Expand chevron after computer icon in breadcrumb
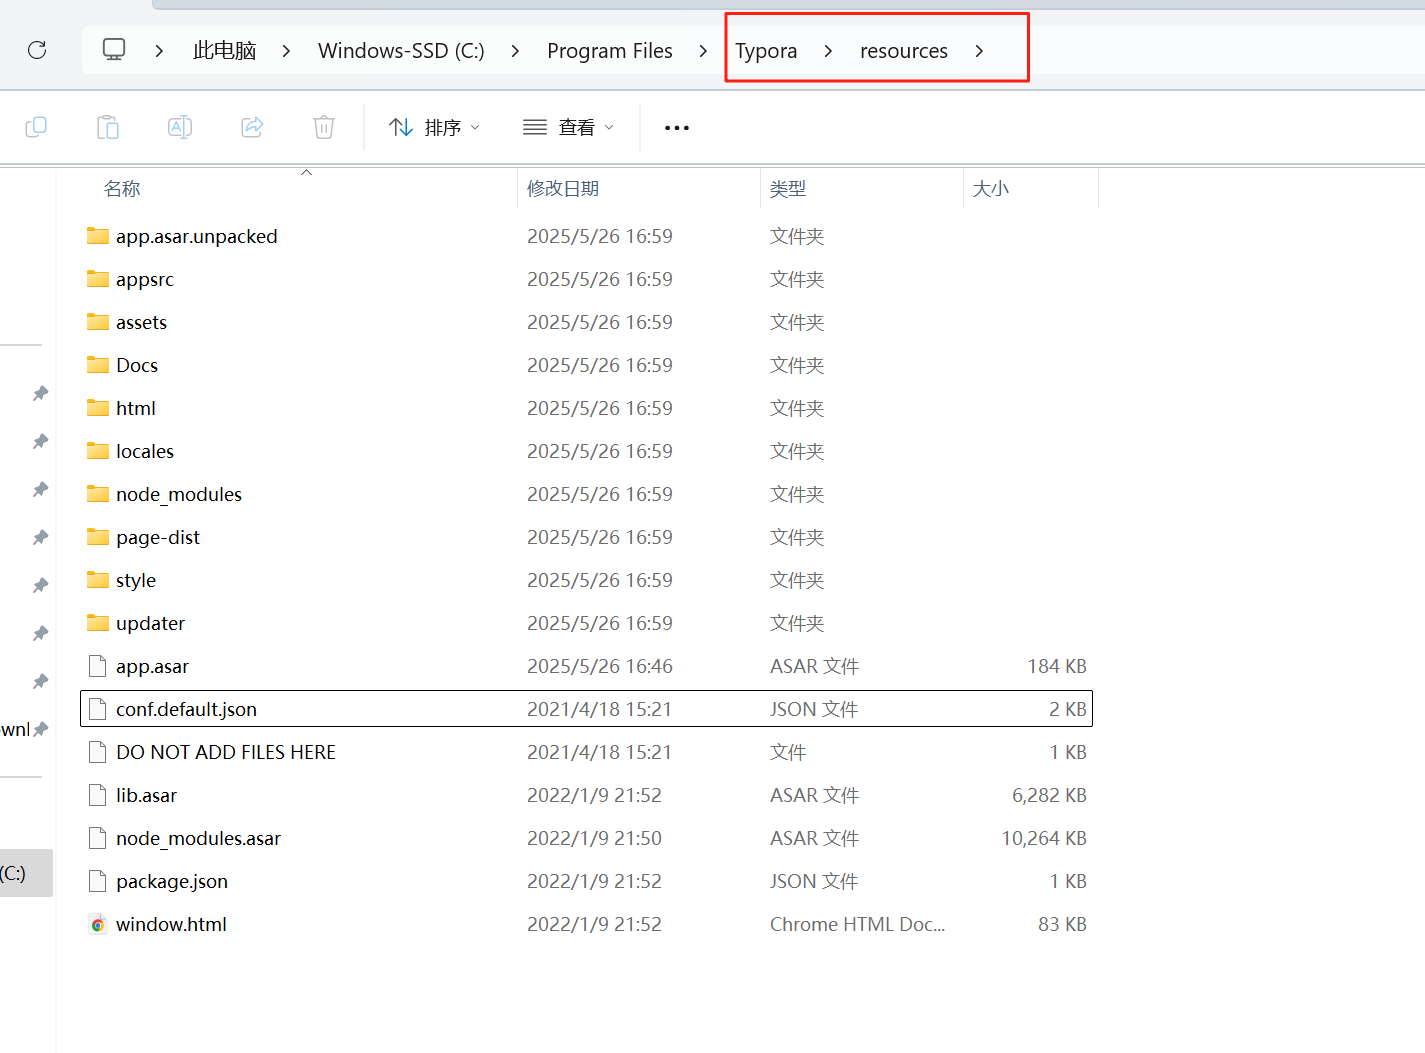Viewport: 1425px width, 1053px height. coord(159,51)
